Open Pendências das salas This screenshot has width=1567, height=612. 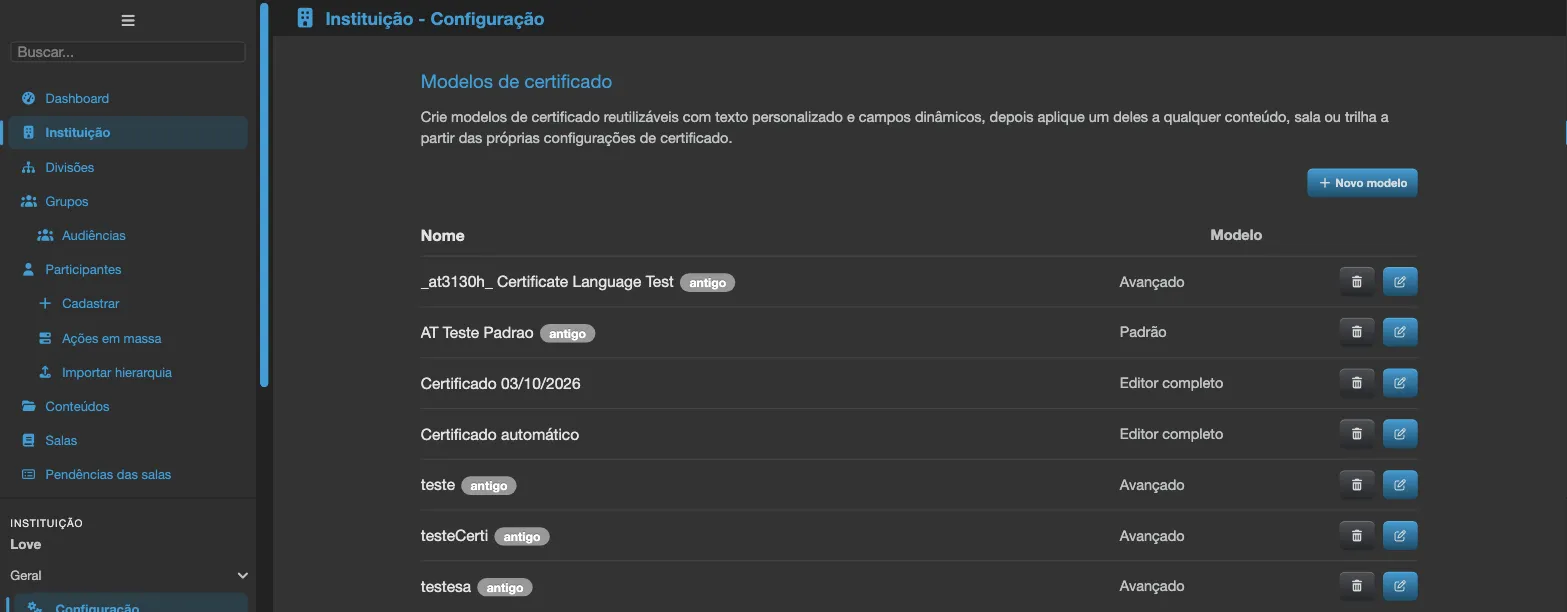[108, 474]
